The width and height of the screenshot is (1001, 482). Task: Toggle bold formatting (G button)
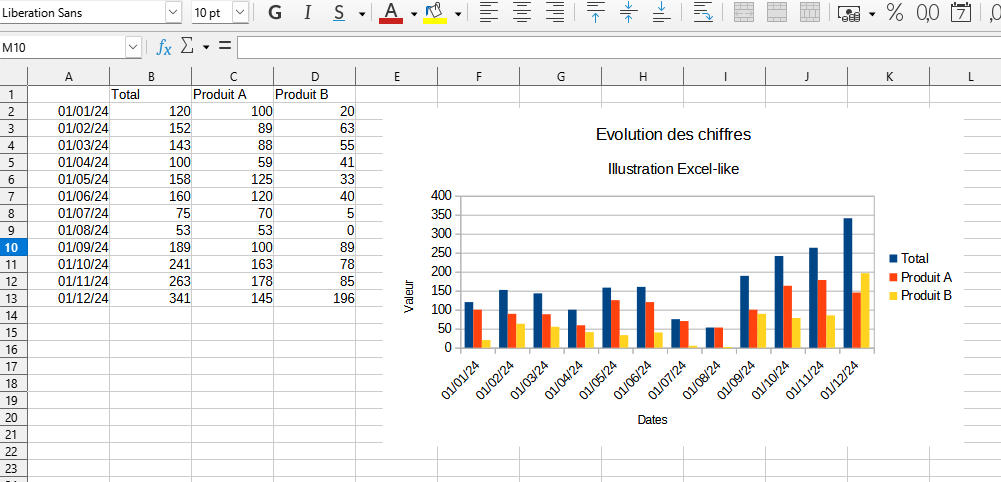click(x=275, y=13)
